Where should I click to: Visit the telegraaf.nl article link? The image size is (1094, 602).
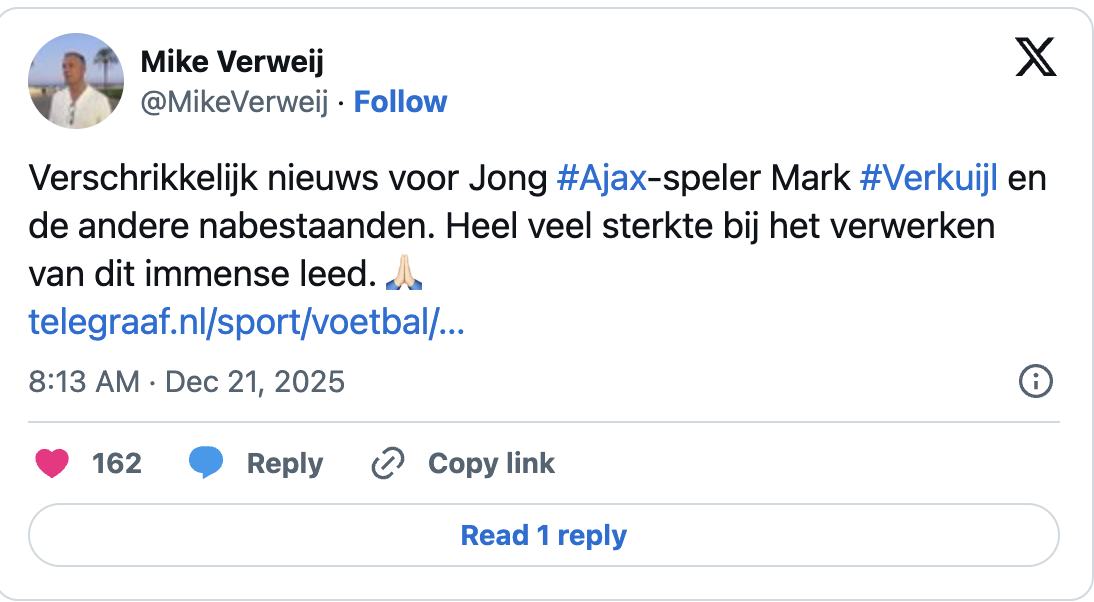tap(246, 321)
